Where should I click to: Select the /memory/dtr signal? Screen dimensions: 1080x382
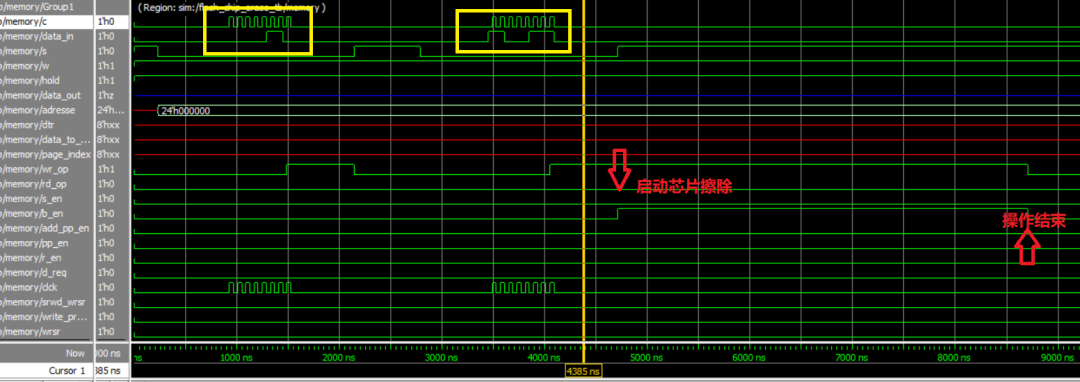coord(46,125)
